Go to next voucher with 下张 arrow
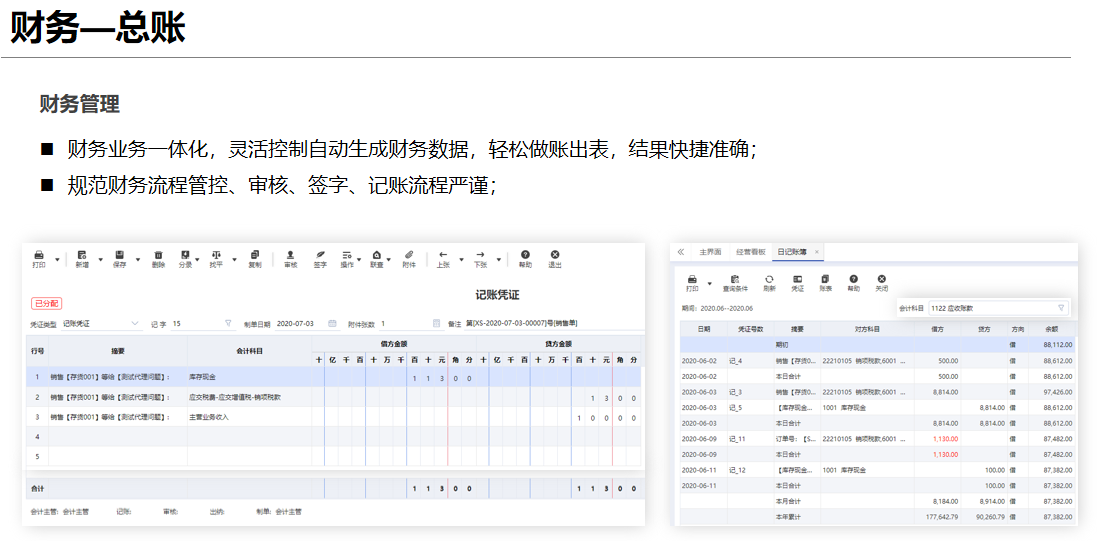This screenshot has width=1097, height=541. pyautogui.click(x=480, y=255)
